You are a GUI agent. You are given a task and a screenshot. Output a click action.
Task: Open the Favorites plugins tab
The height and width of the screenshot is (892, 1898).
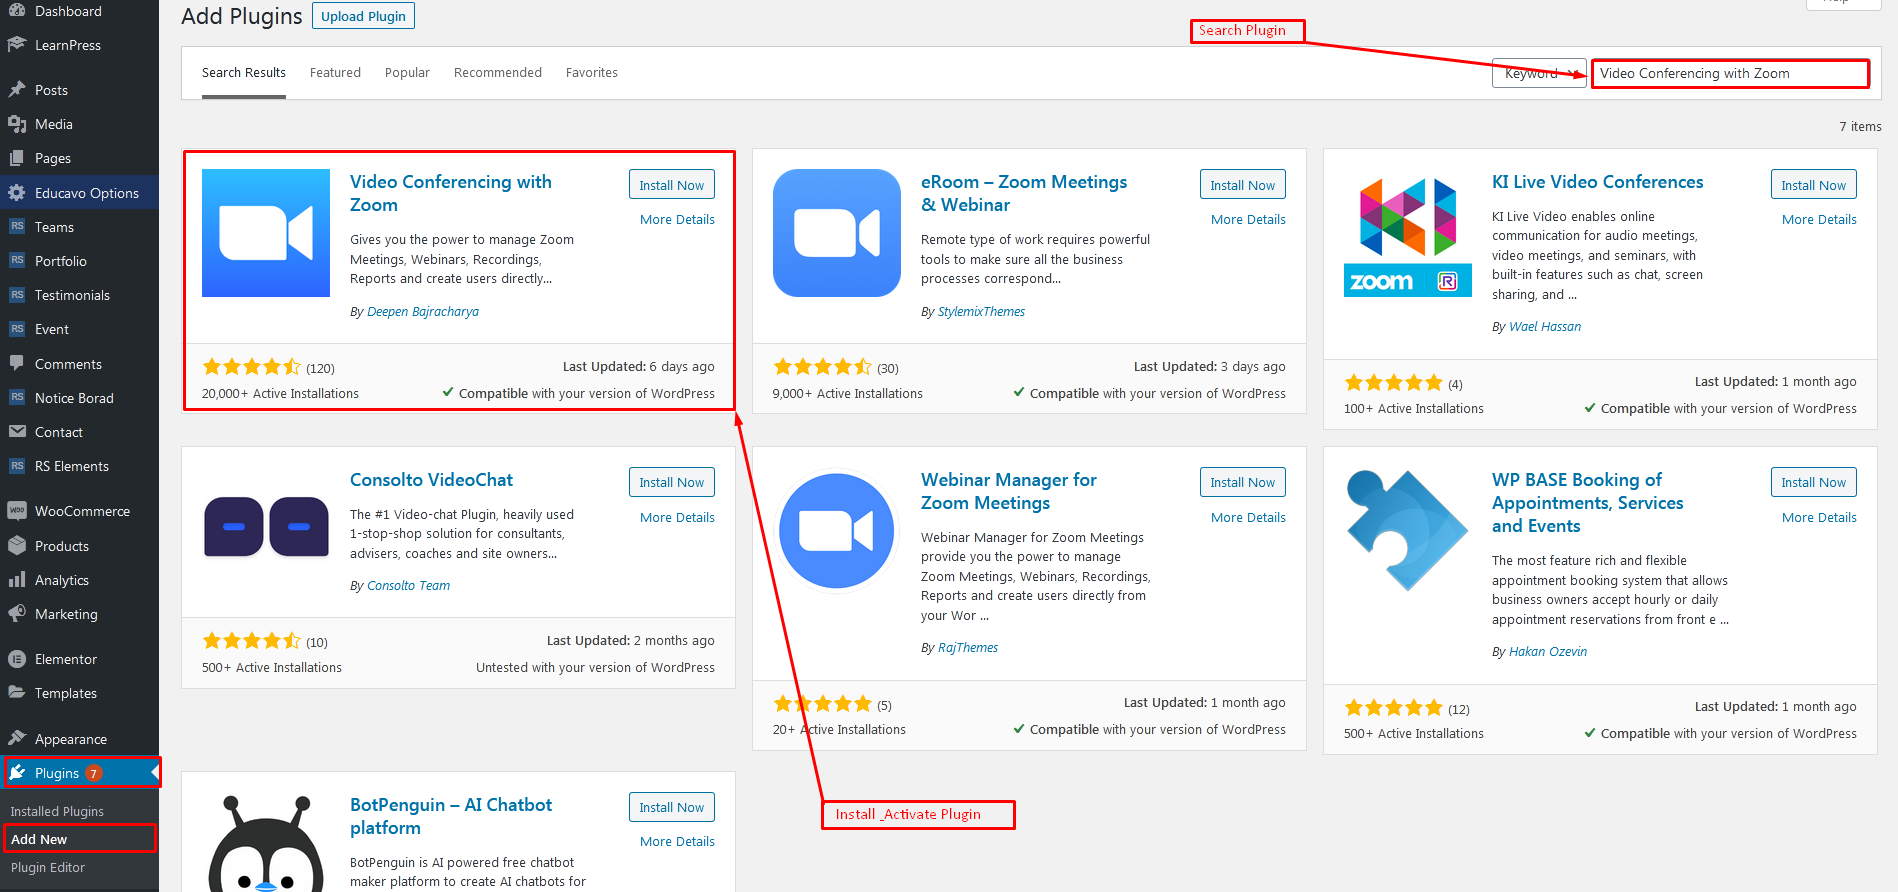tap(592, 73)
